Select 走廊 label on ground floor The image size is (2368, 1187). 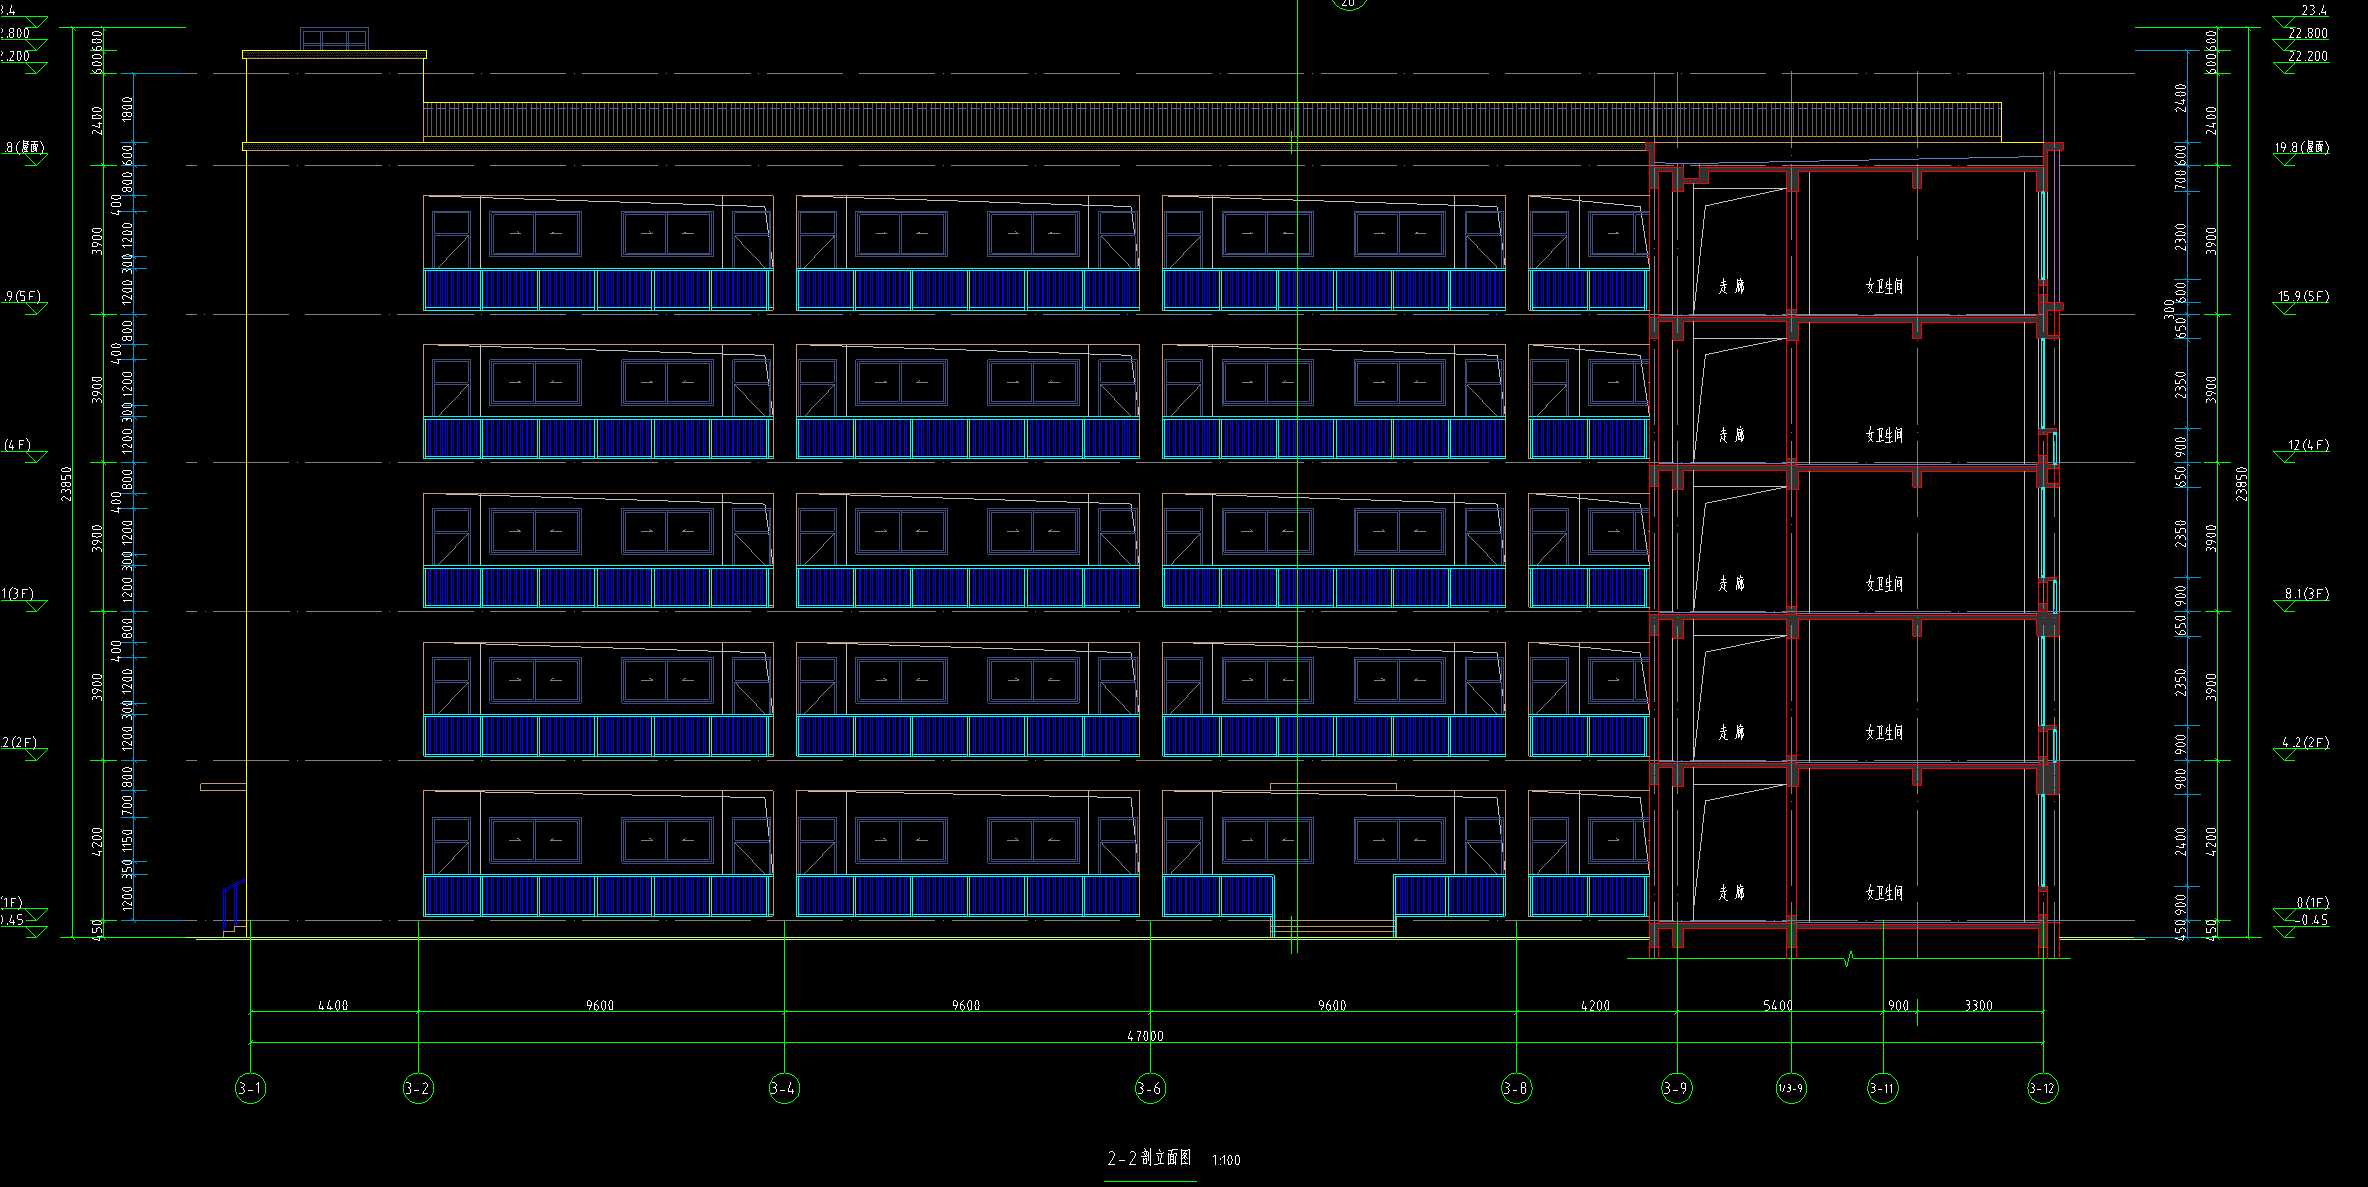tap(1732, 892)
